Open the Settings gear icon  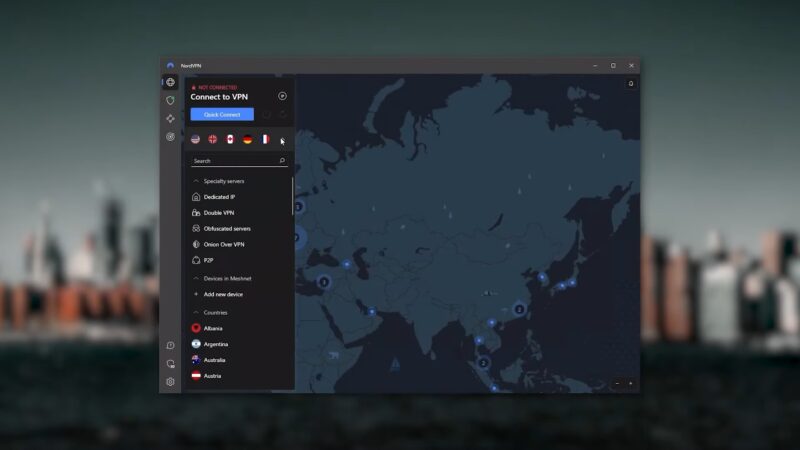(x=170, y=382)
